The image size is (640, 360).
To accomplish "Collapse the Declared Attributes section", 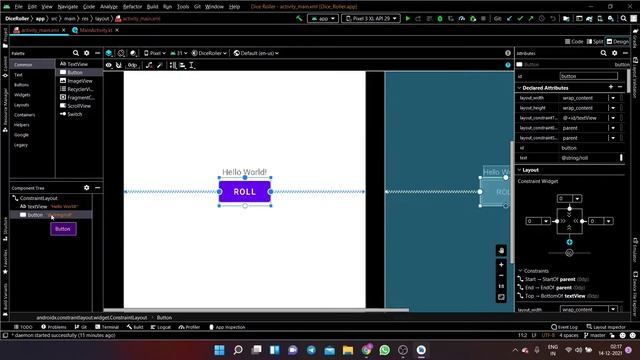I will pos(519,88).
